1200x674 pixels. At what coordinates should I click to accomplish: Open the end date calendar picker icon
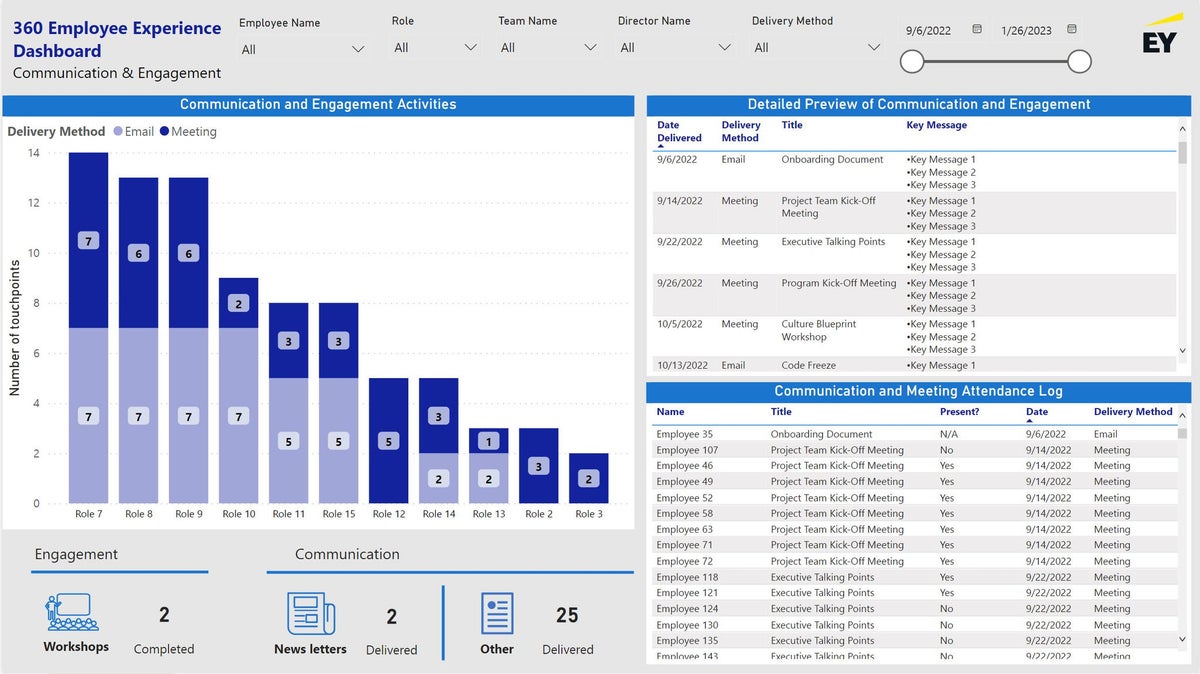point(1072,30)
